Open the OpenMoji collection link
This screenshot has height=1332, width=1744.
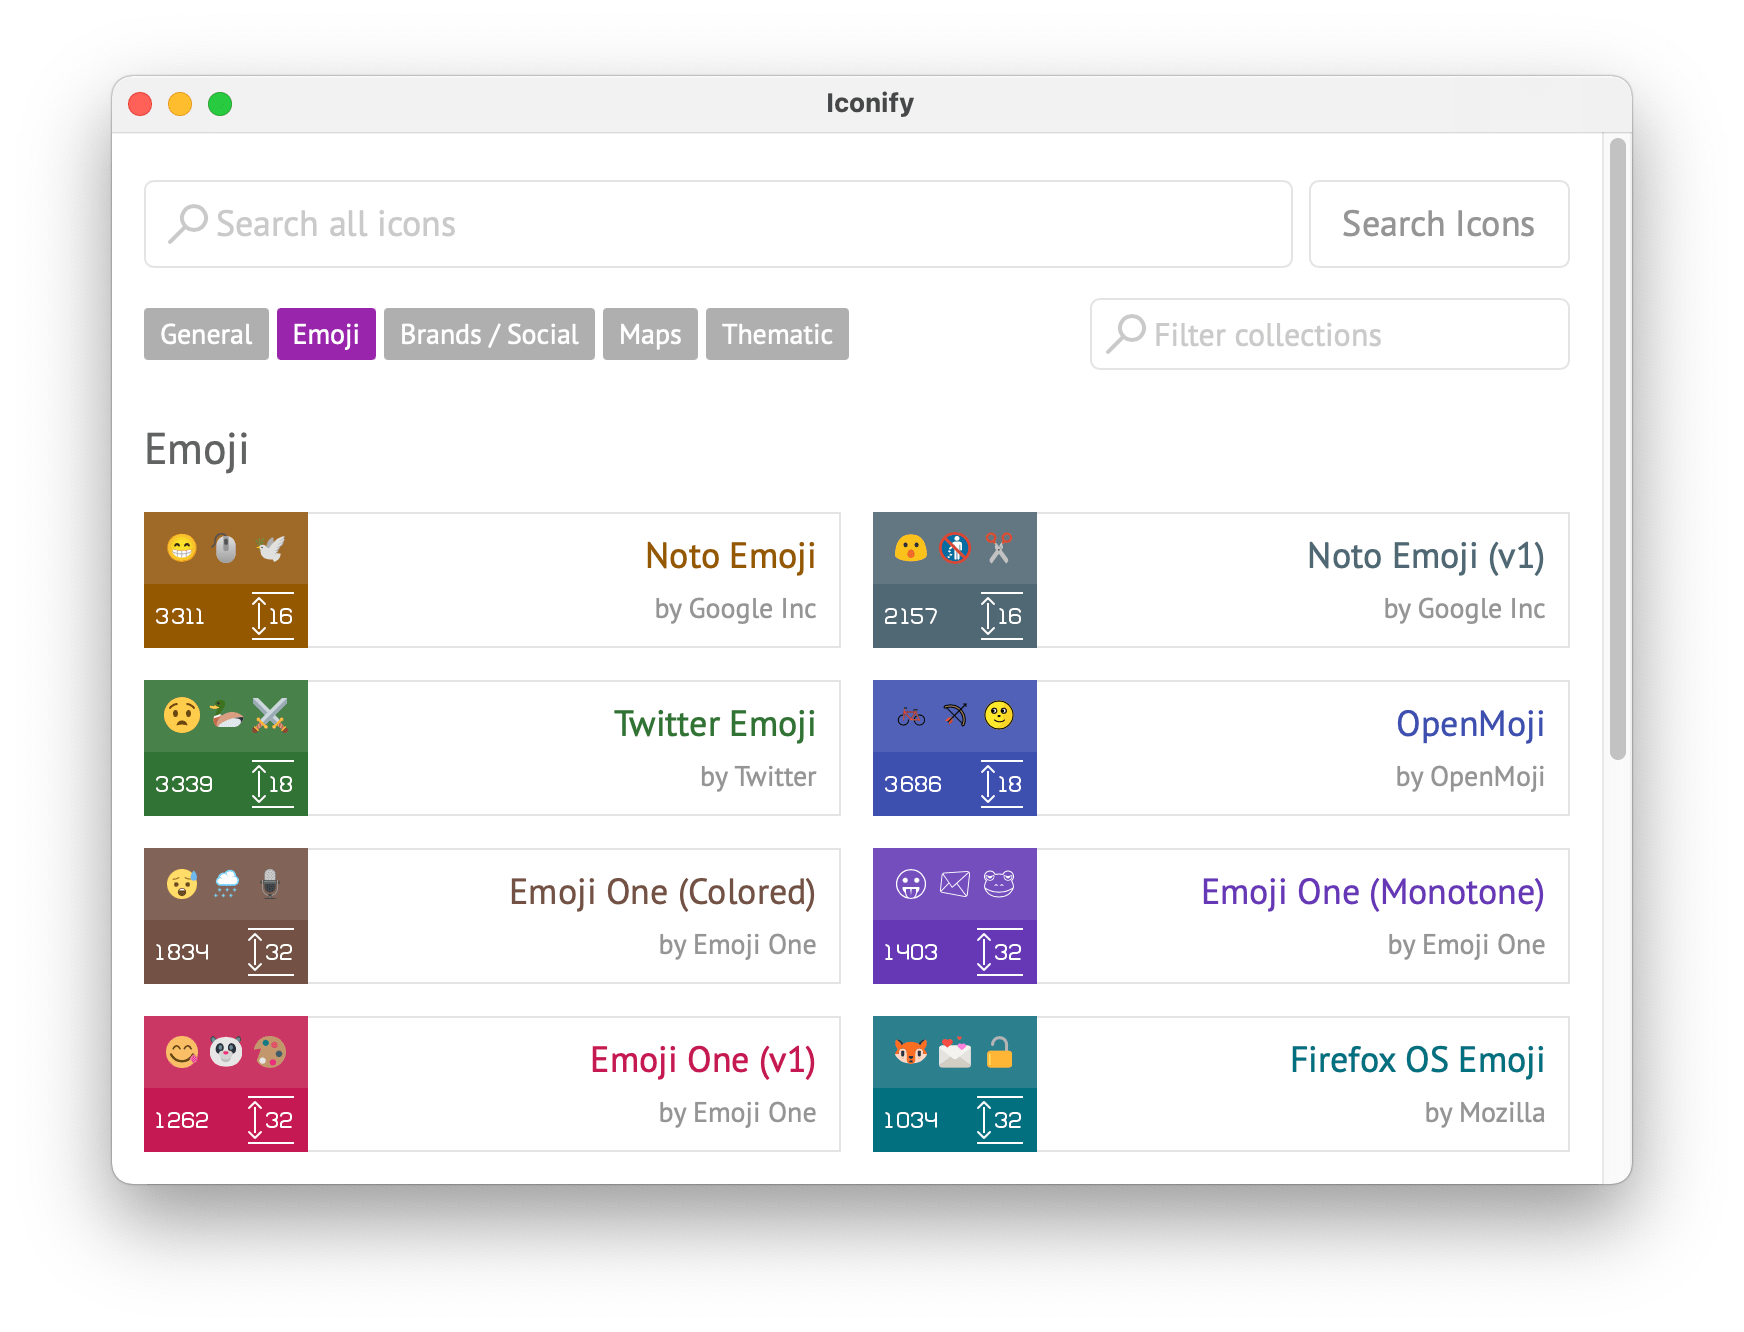1469,724
